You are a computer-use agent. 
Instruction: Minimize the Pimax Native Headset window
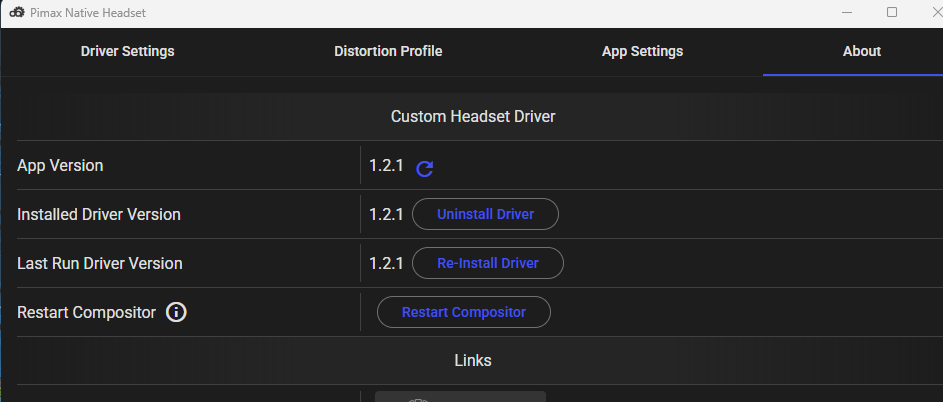click(847, 12)
